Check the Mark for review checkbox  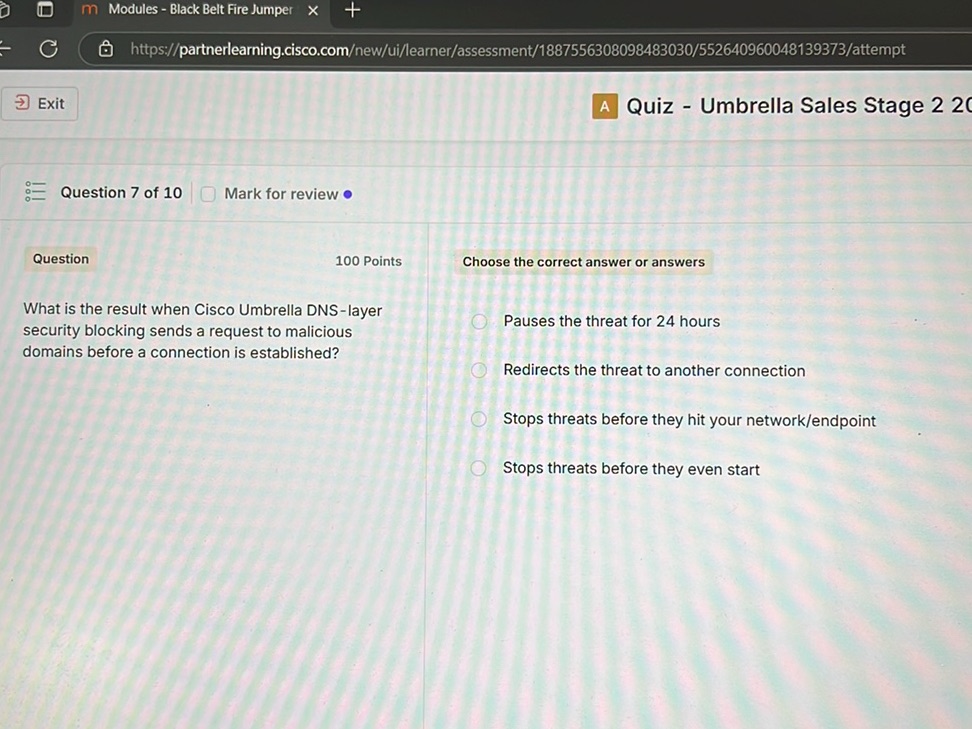208,194
